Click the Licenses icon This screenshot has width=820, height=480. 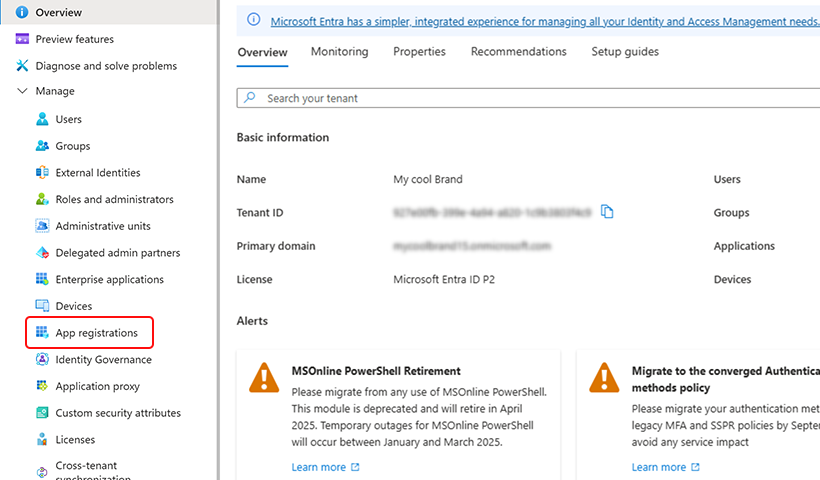click(42, 439)
